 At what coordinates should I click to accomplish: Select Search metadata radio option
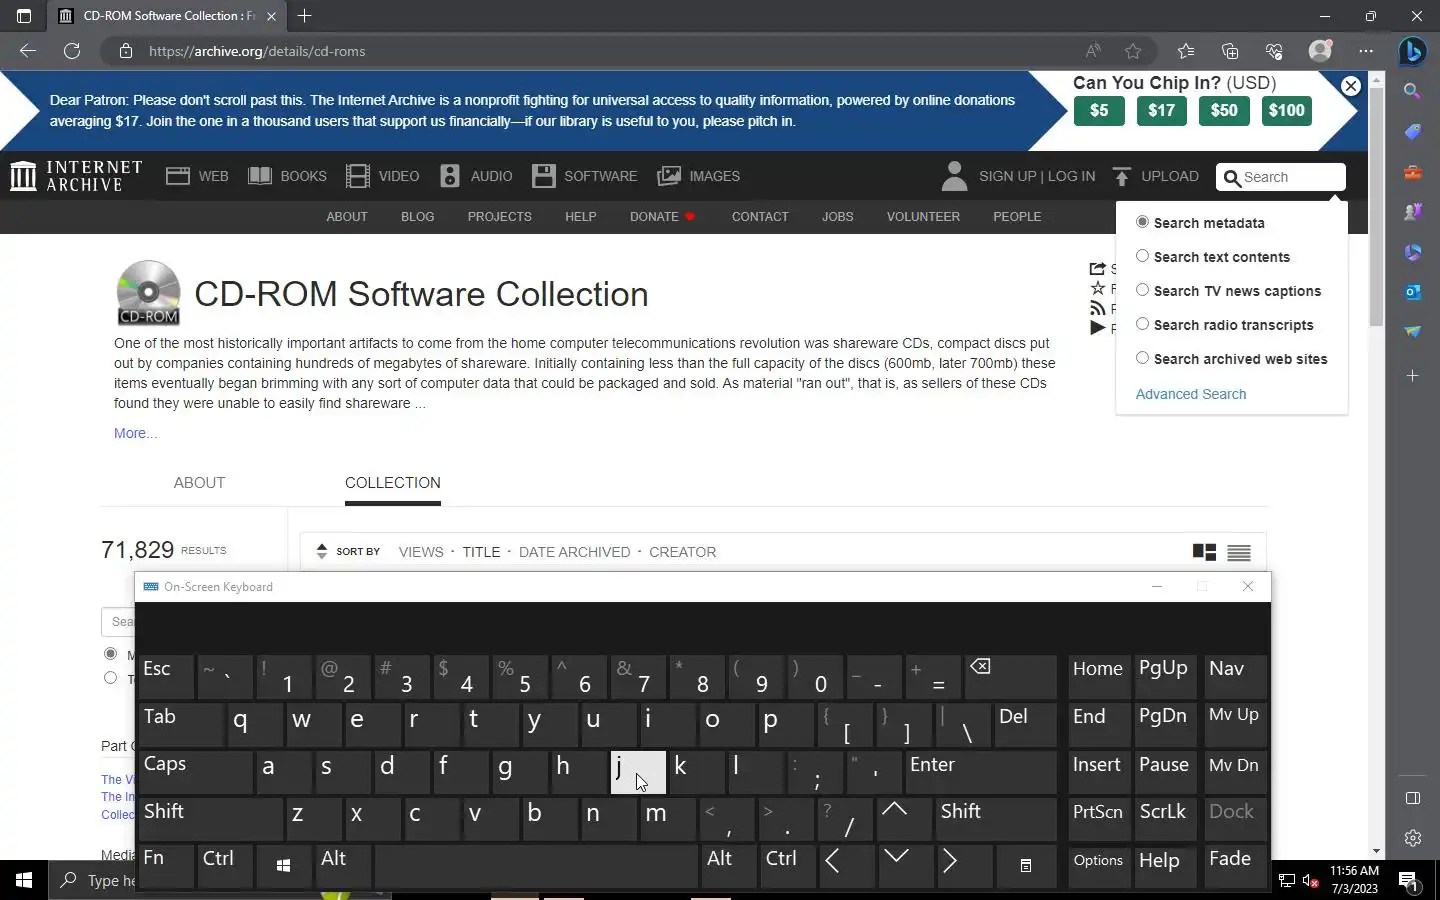[1142, 222]
